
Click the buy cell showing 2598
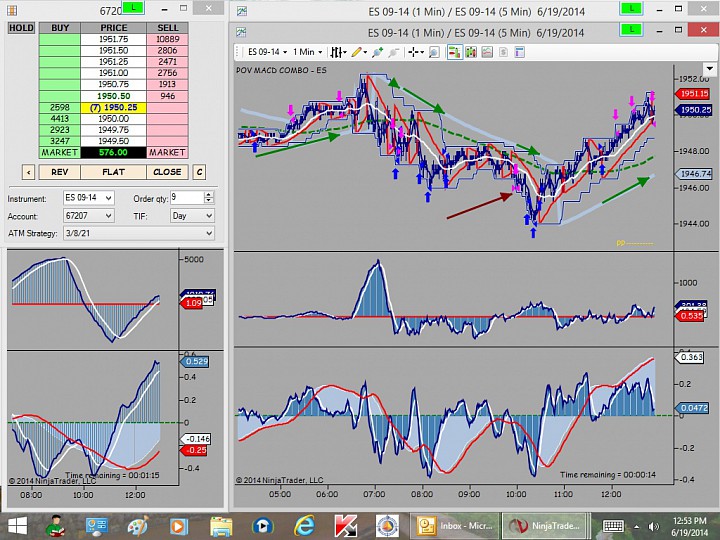click(60, 107)
